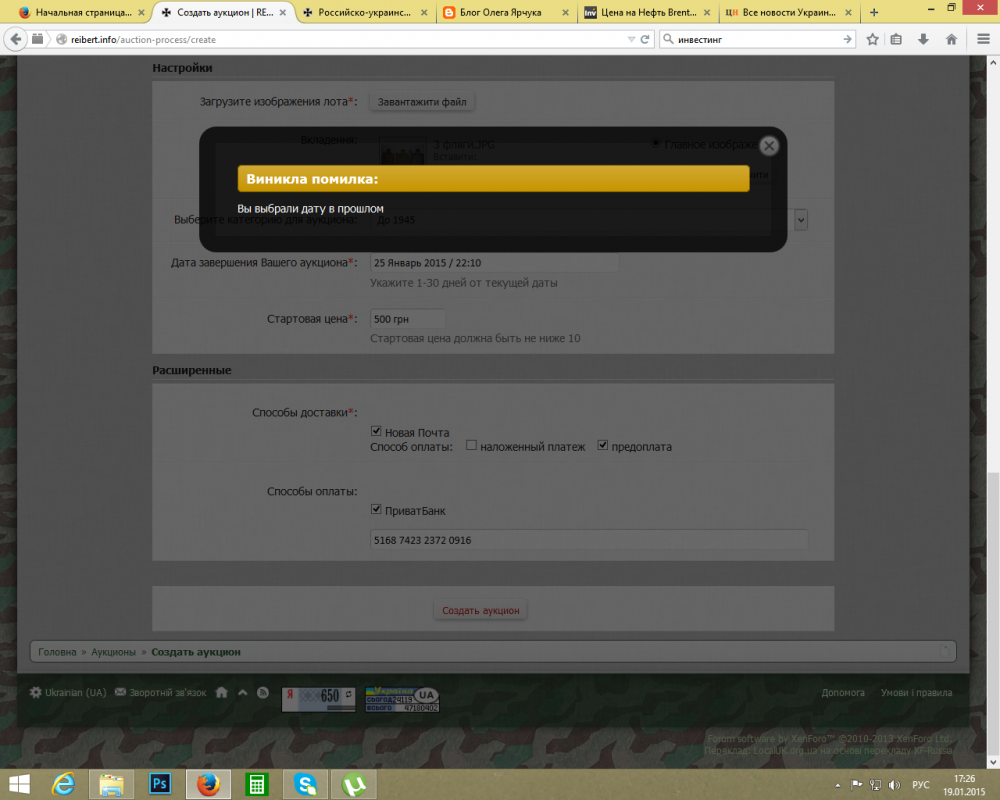Click Завантажити файл upload button

(x=422, y=101)
